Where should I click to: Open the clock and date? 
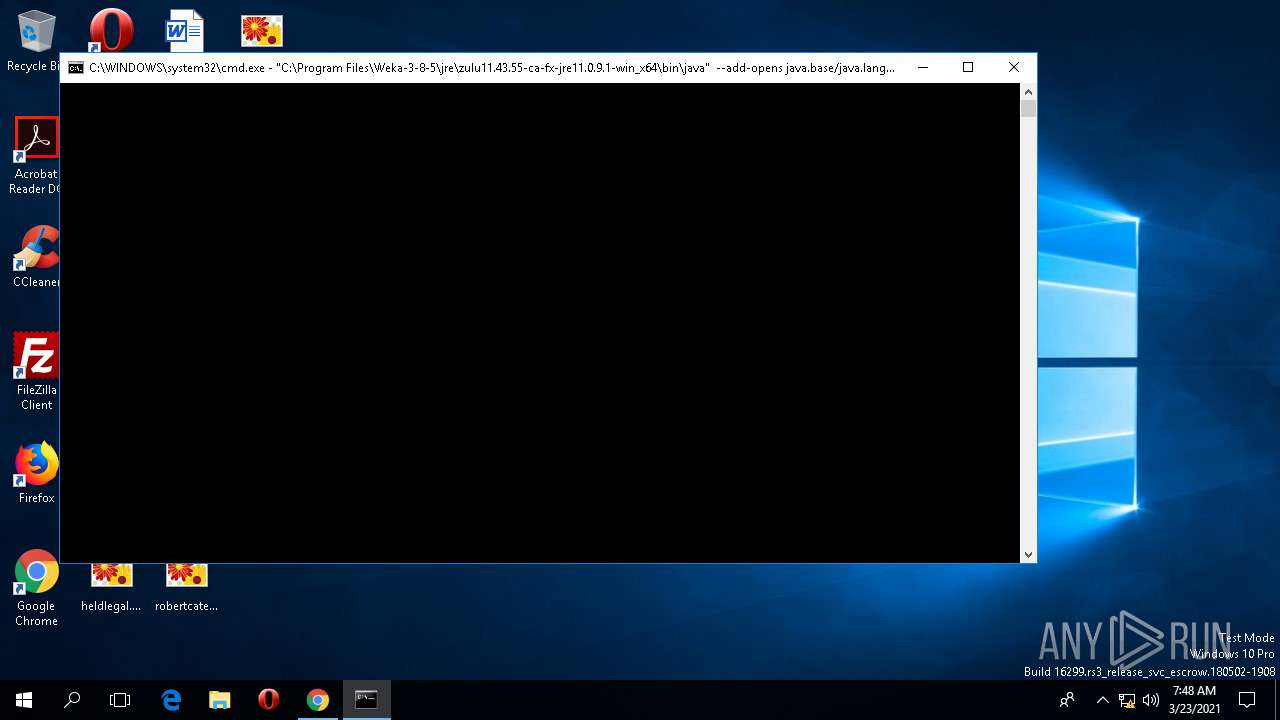[x=1194, y=700]
